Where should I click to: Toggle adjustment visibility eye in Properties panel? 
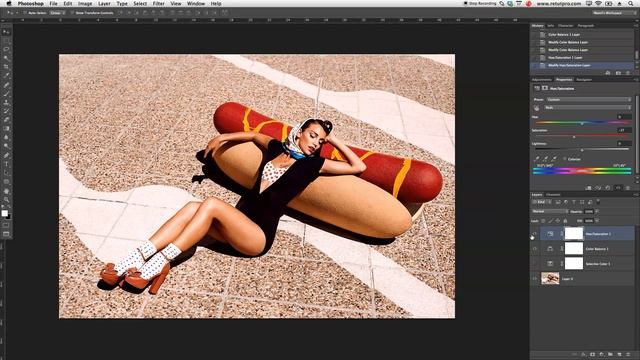point(618,188)
